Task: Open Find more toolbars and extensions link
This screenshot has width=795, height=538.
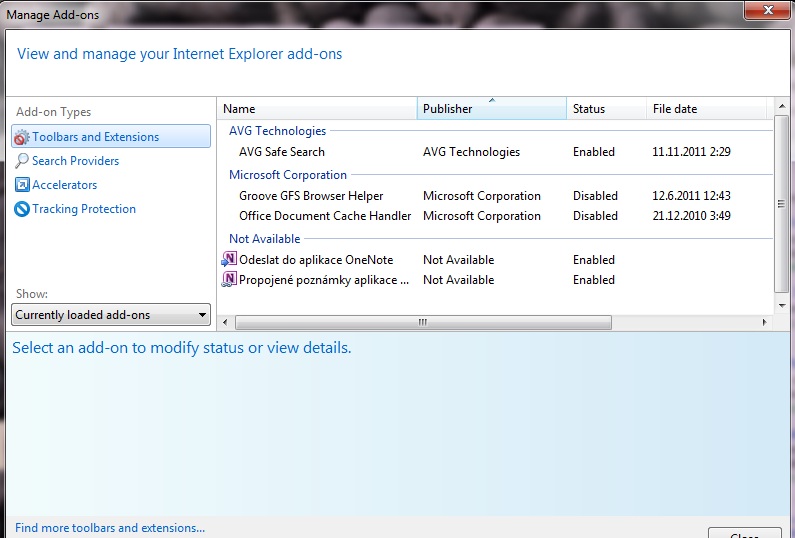Action: (110, 528)
